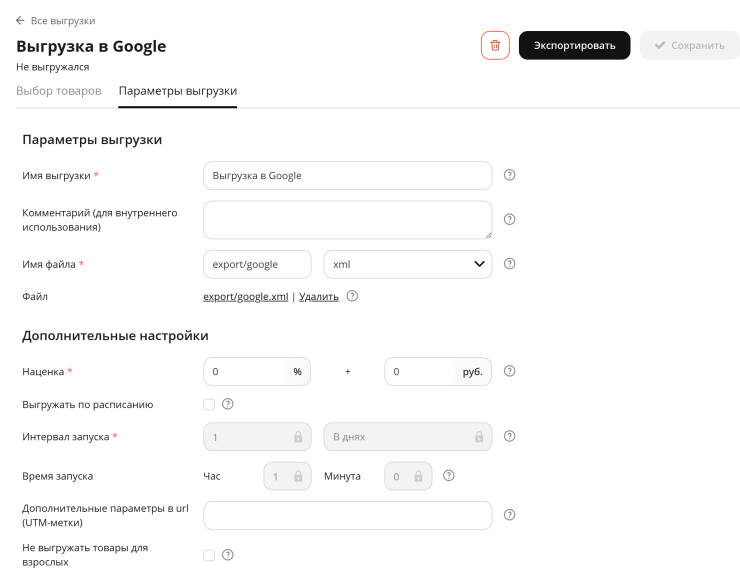
Task: Click the back arrow next to Все выгрузки
Action: [x=20, y=20]
